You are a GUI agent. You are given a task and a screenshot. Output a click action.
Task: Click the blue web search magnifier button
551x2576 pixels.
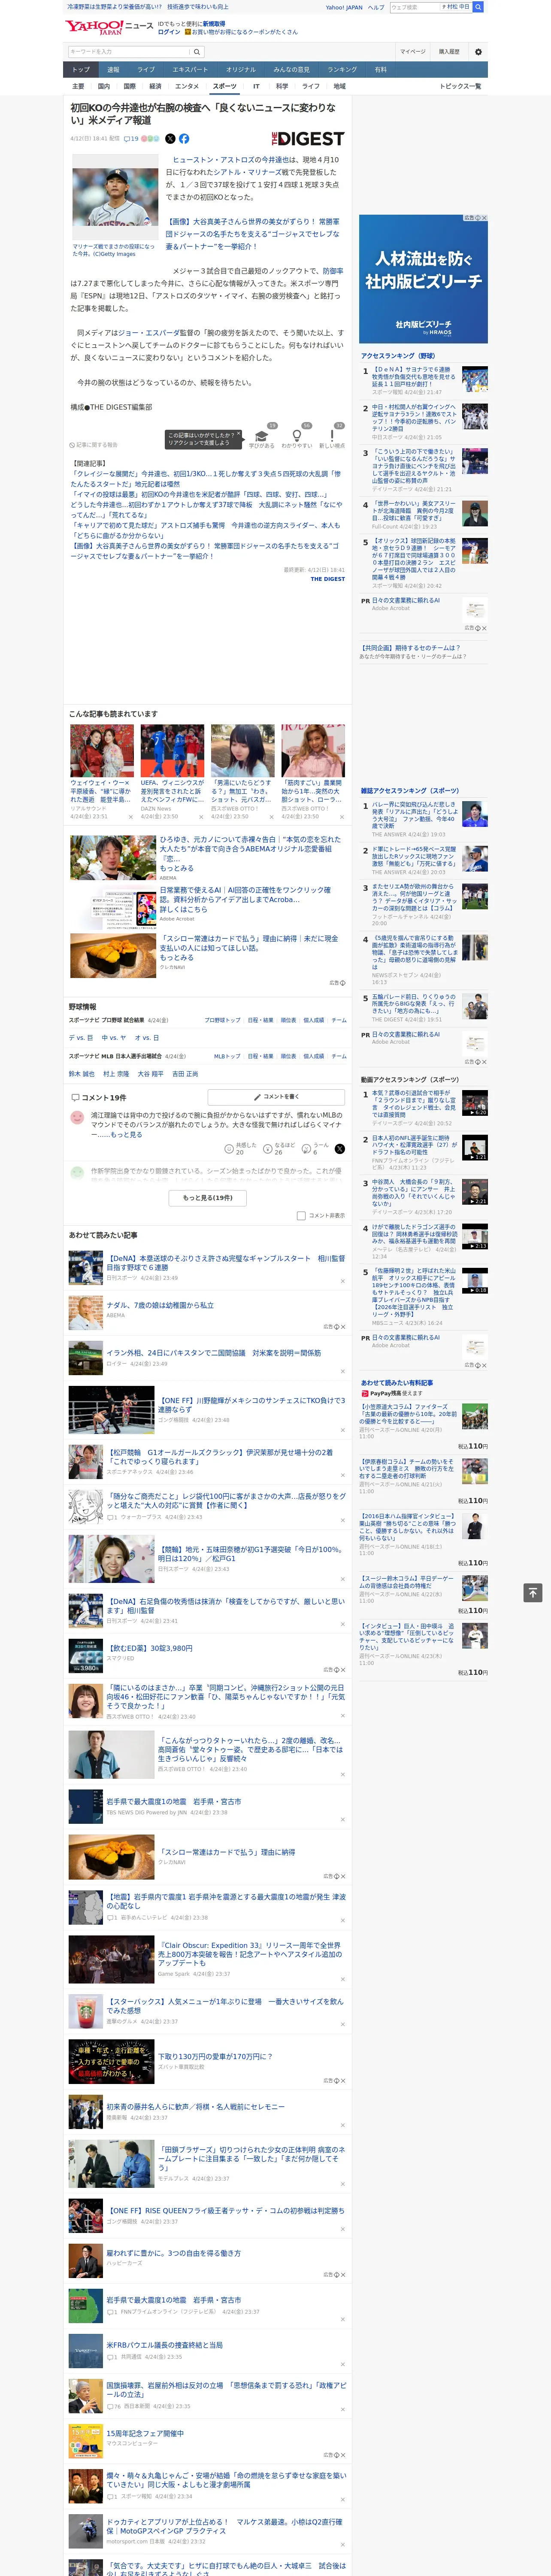pyautogui.click(x=478, y=7)
